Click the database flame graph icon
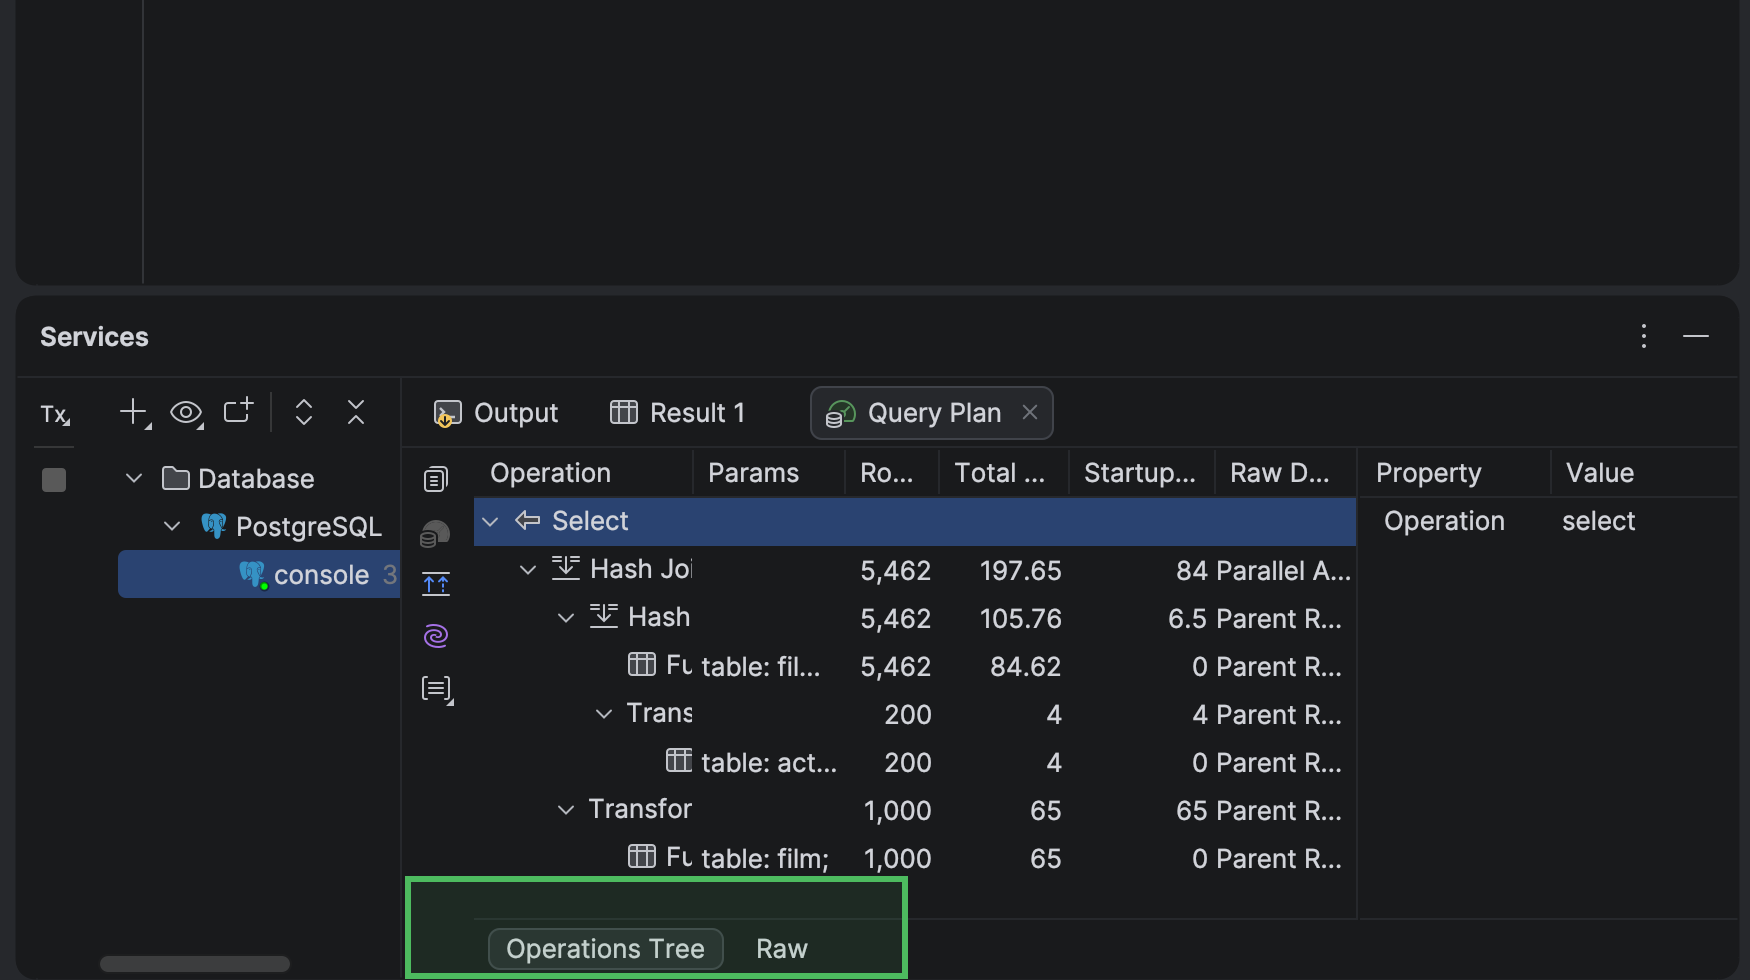 coord(436,533)
